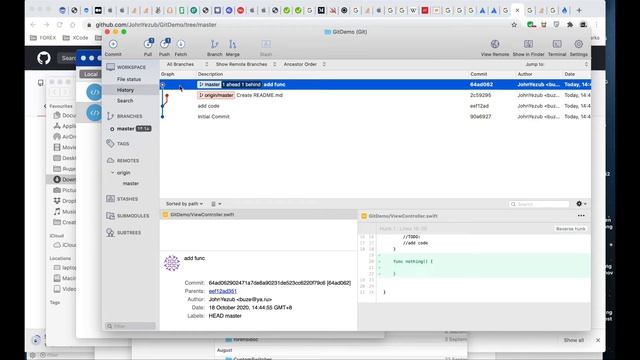Open Terminal from Sourcetree toolbar
This screenshot has height=360, width=640.
[557, 44]
